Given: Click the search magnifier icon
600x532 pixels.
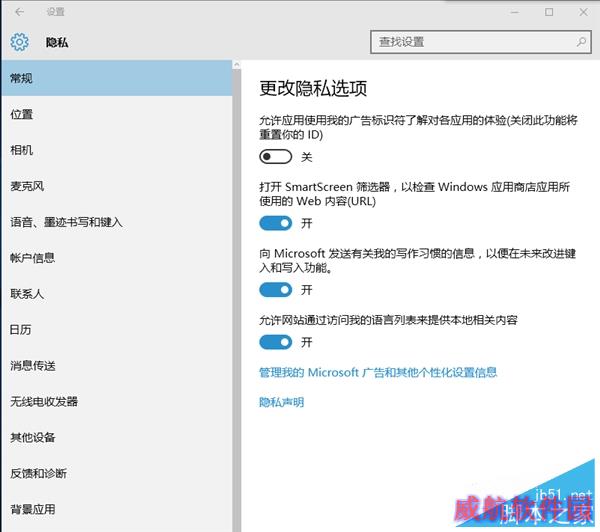Looking at the screenshot, I should (581, 42).
